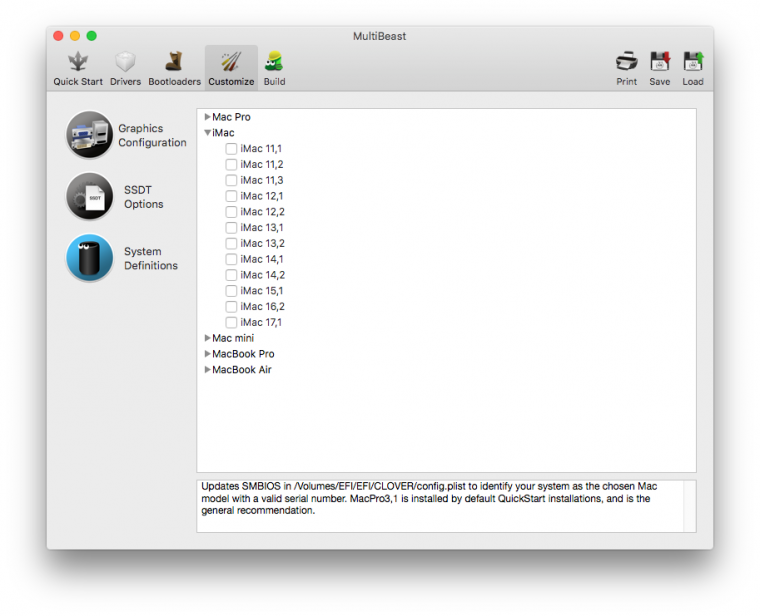This screenshot has width=760, height=616.
Task: Click the System Definitions label
Action: pos(151,258)
